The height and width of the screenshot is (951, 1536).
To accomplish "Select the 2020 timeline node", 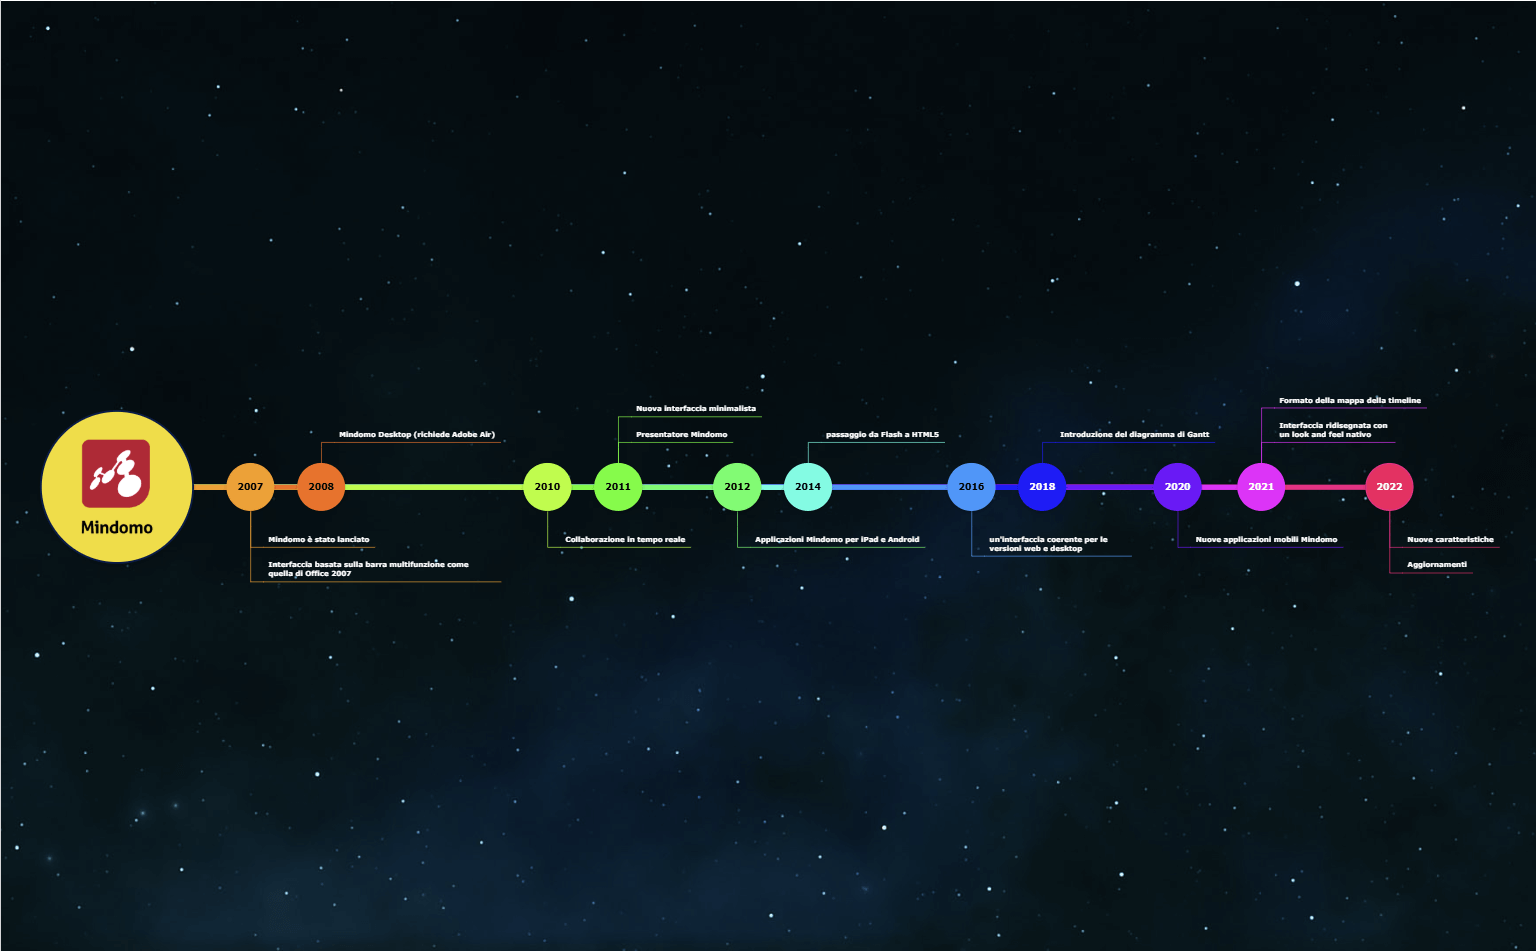I will click(x=1177, y=487).
